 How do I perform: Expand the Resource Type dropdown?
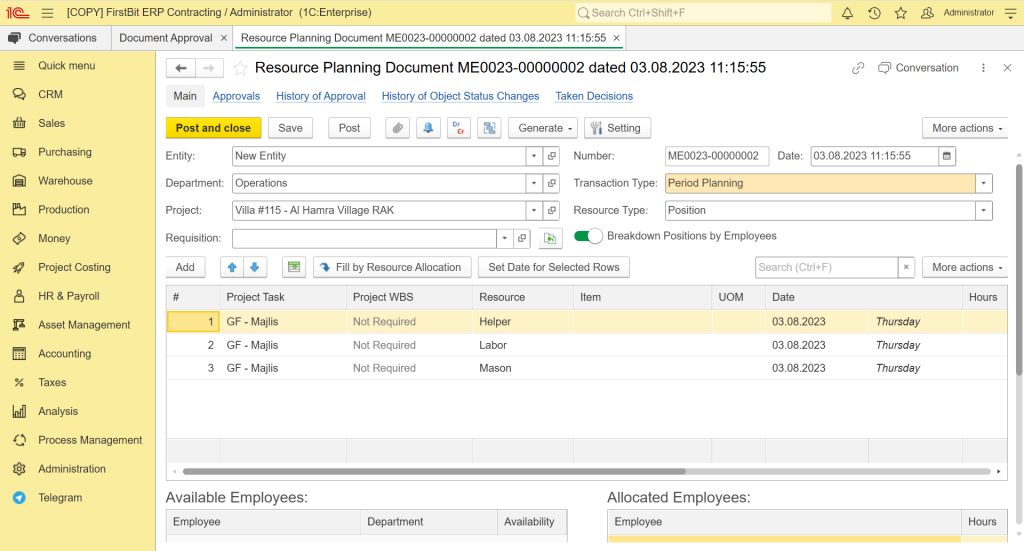click(x=984, y=211)
